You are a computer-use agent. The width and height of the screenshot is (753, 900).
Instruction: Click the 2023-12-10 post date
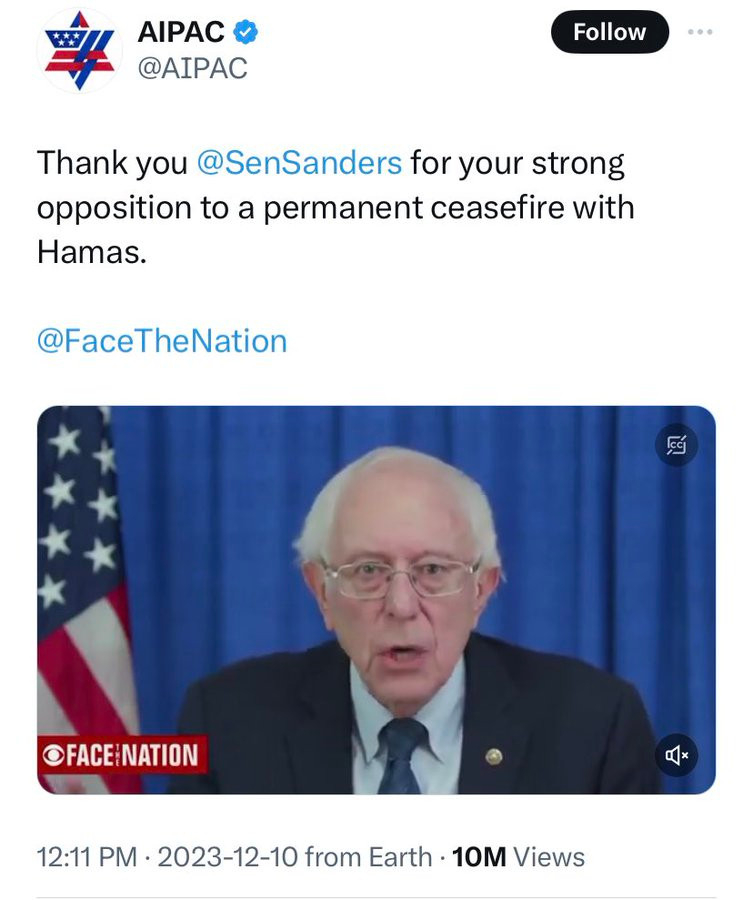coord(227,857)
